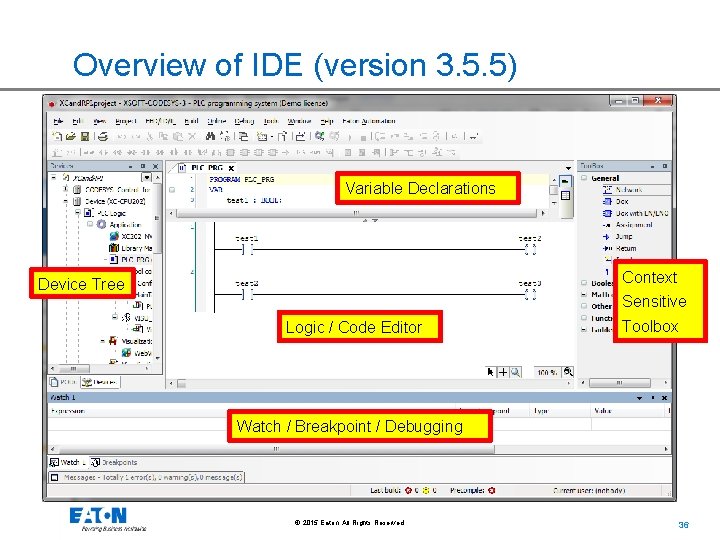This screenshot has width=720, height=540.
Task: Select the PLC_PRG node in device tree
Action: [130, 259]
